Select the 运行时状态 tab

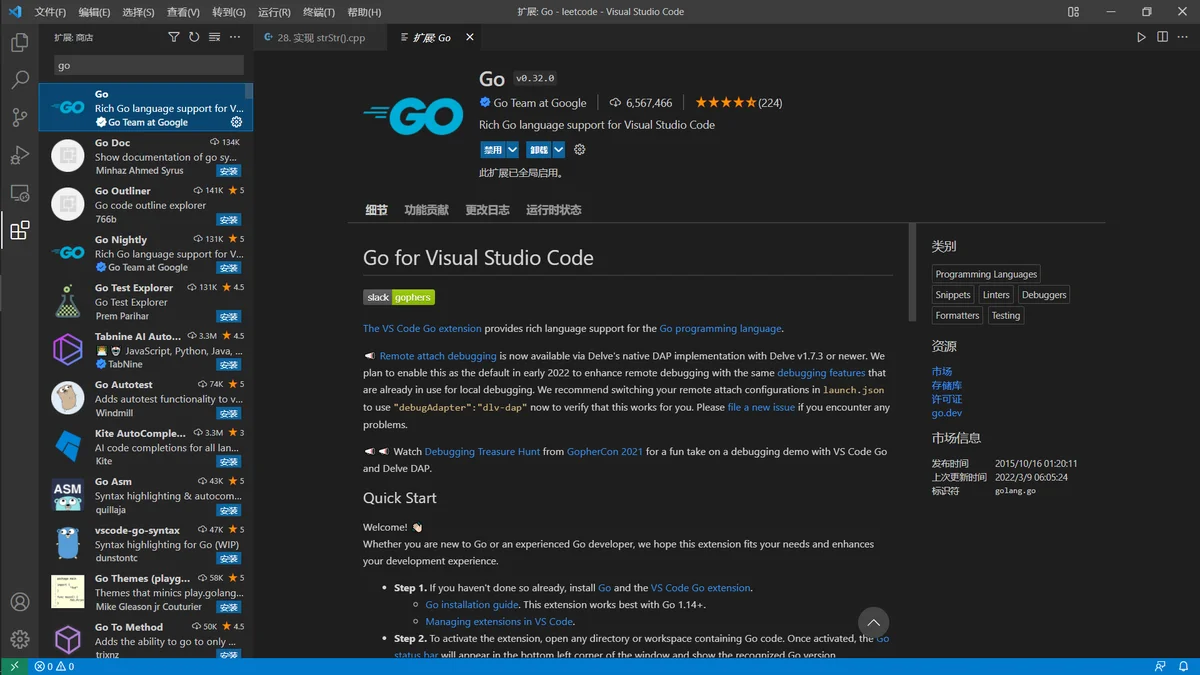point(554,210)
